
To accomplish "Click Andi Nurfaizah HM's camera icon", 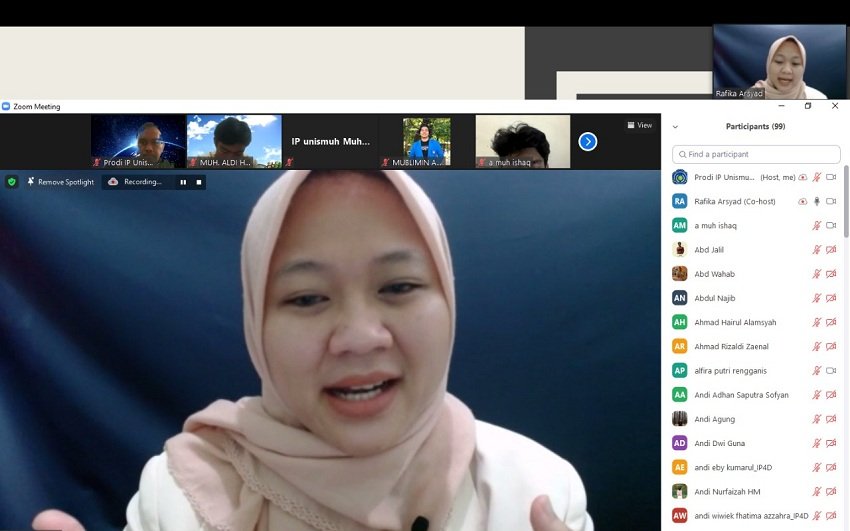I will (831, 491).
